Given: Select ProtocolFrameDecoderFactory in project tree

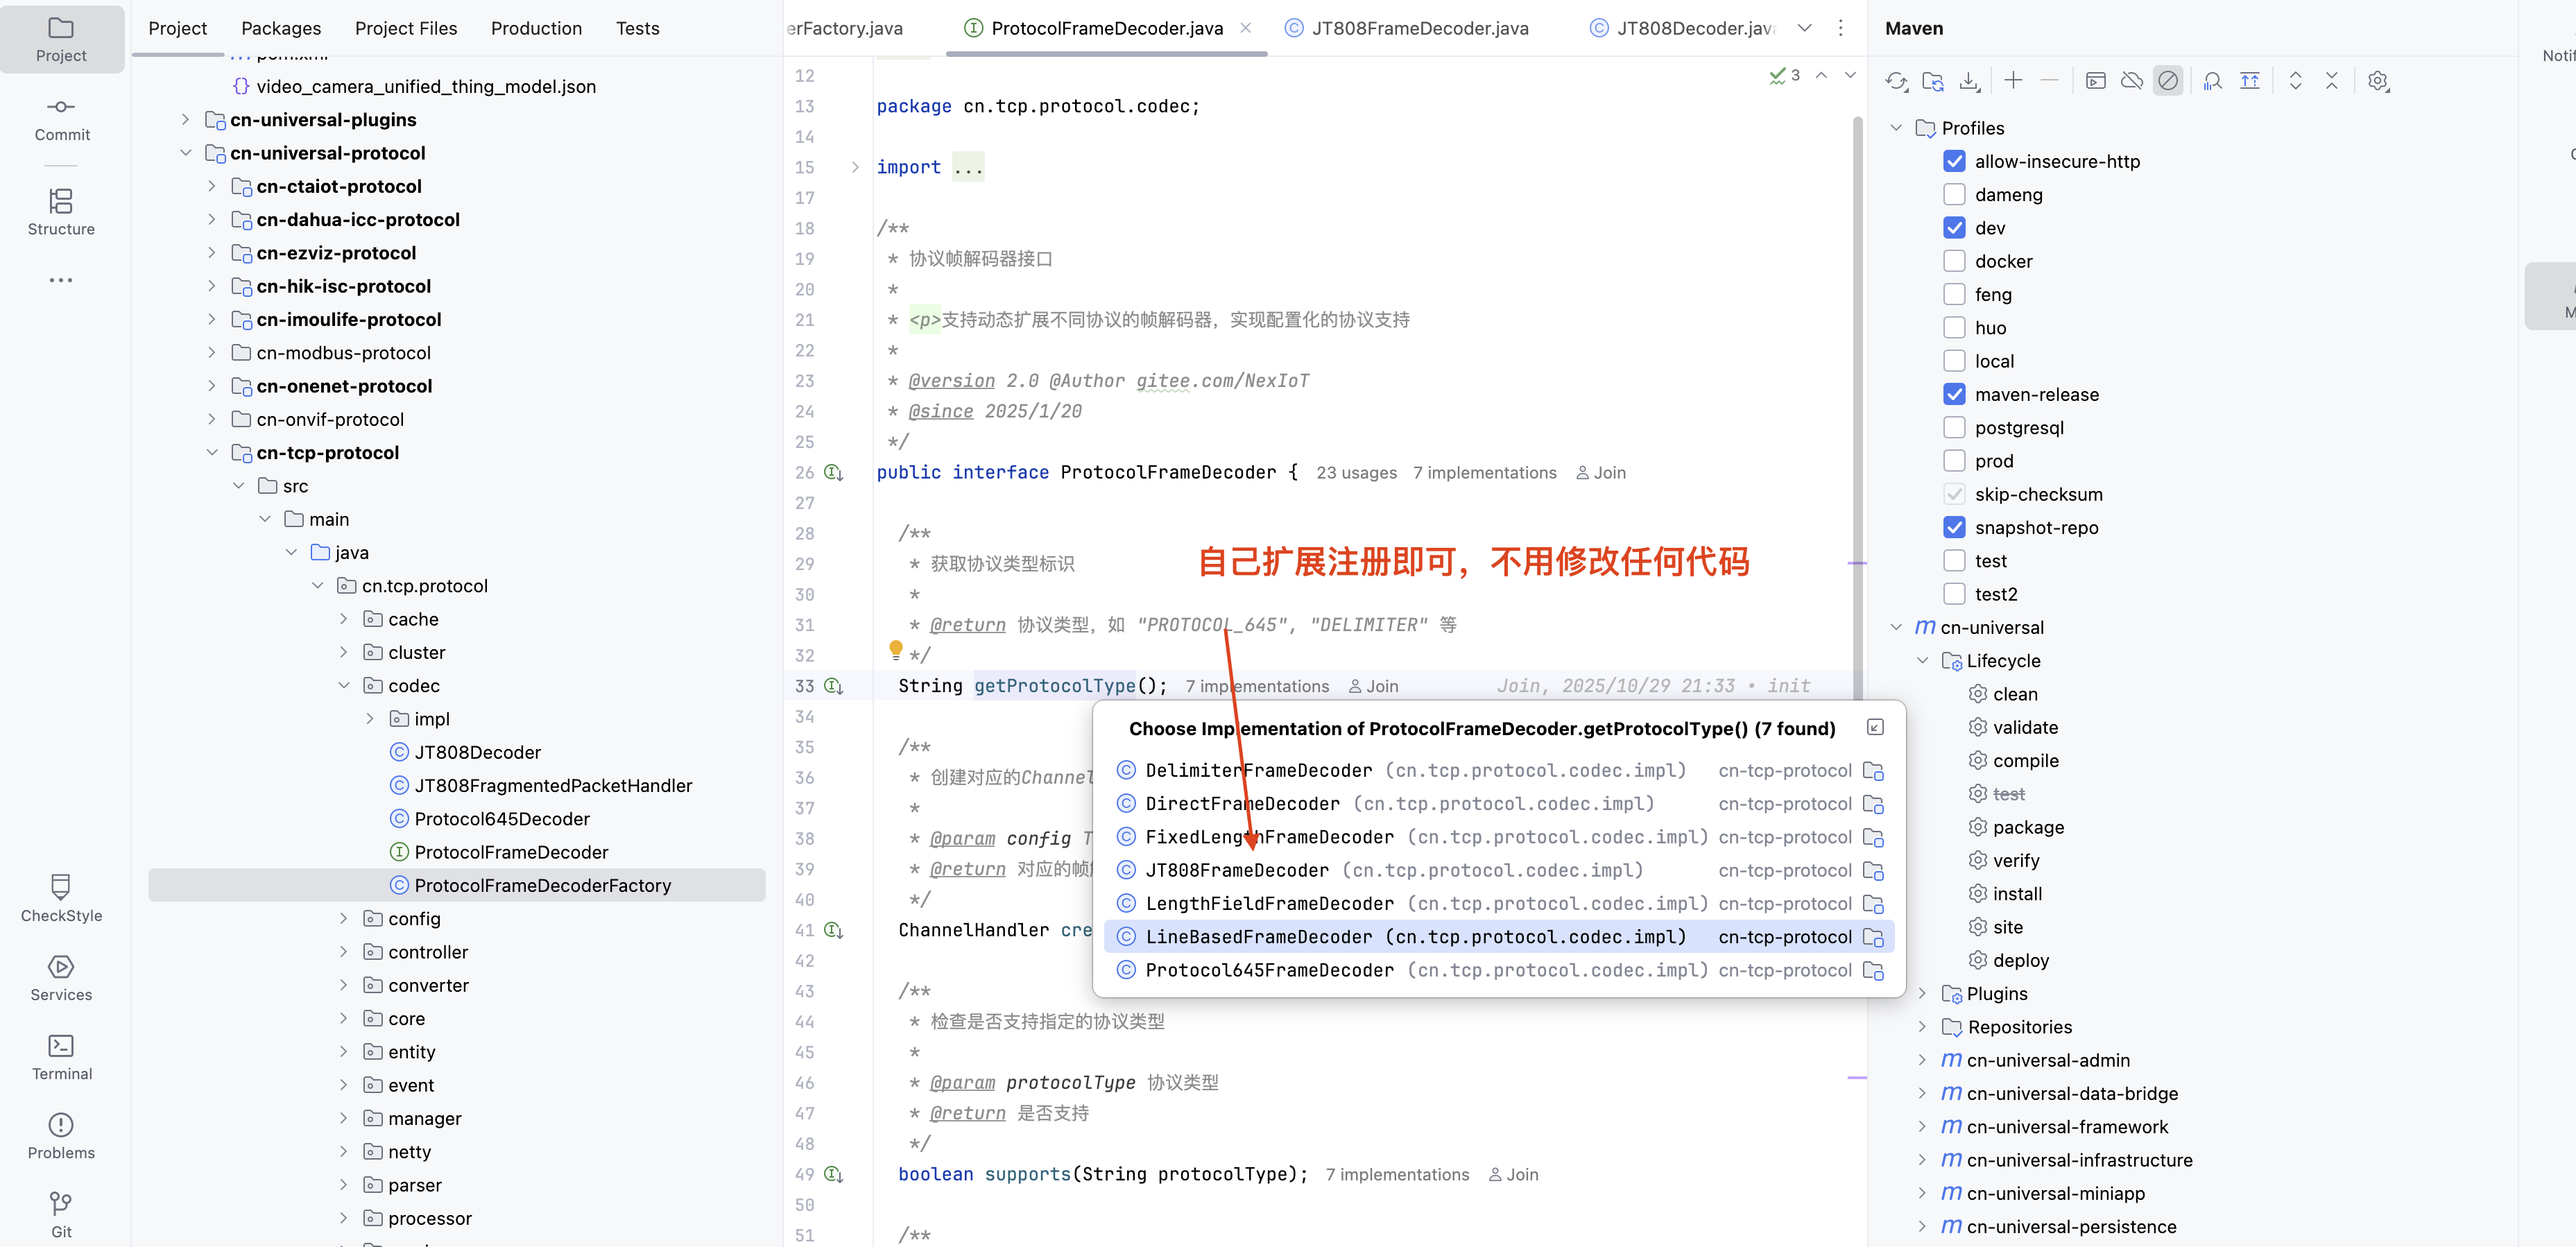Looking at the screenshot, I should click(457, 885).
